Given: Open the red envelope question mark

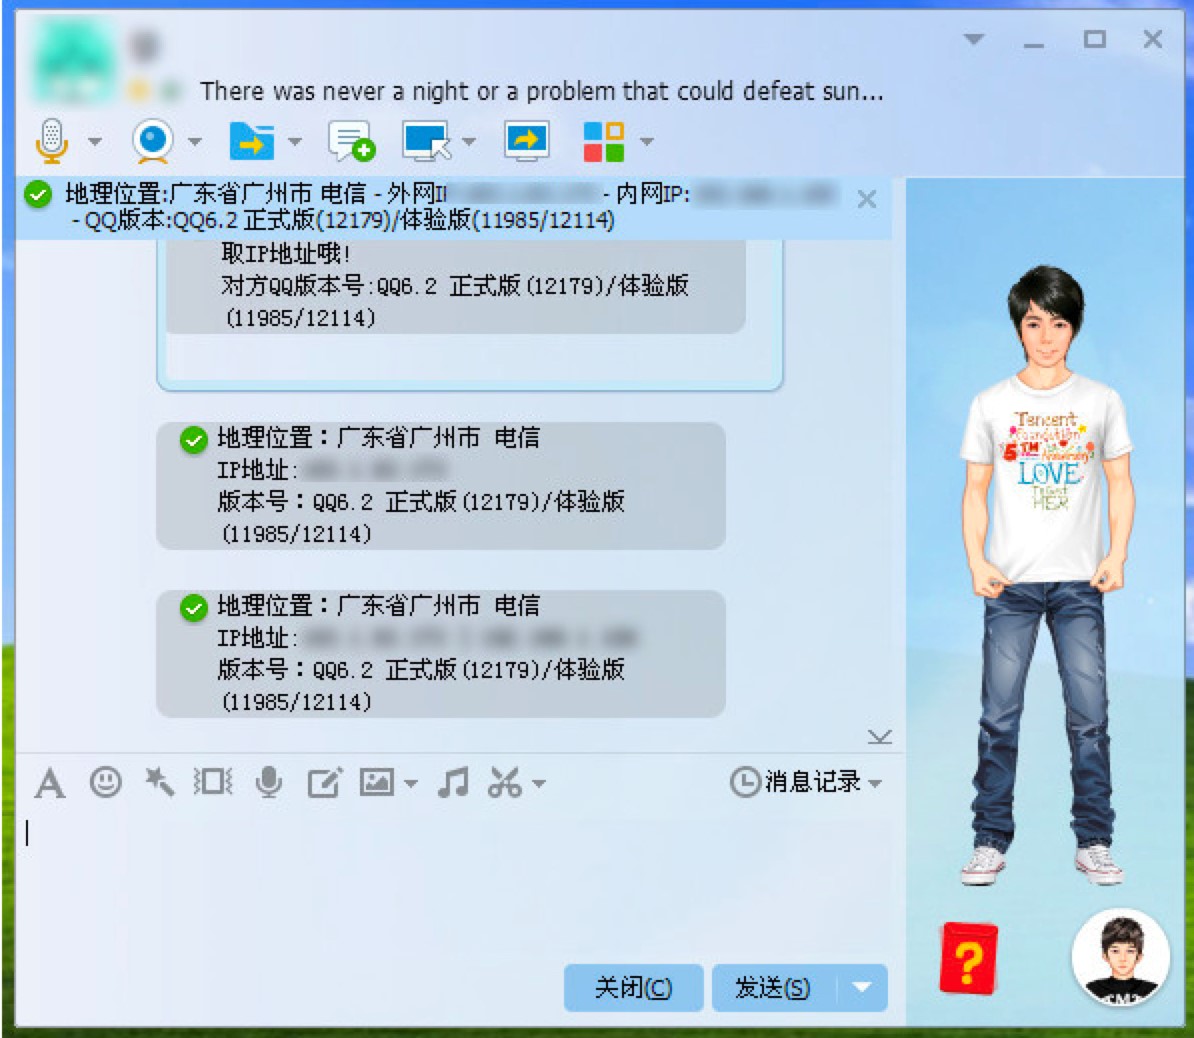Looking at the screenshot, I should point(969,959).
